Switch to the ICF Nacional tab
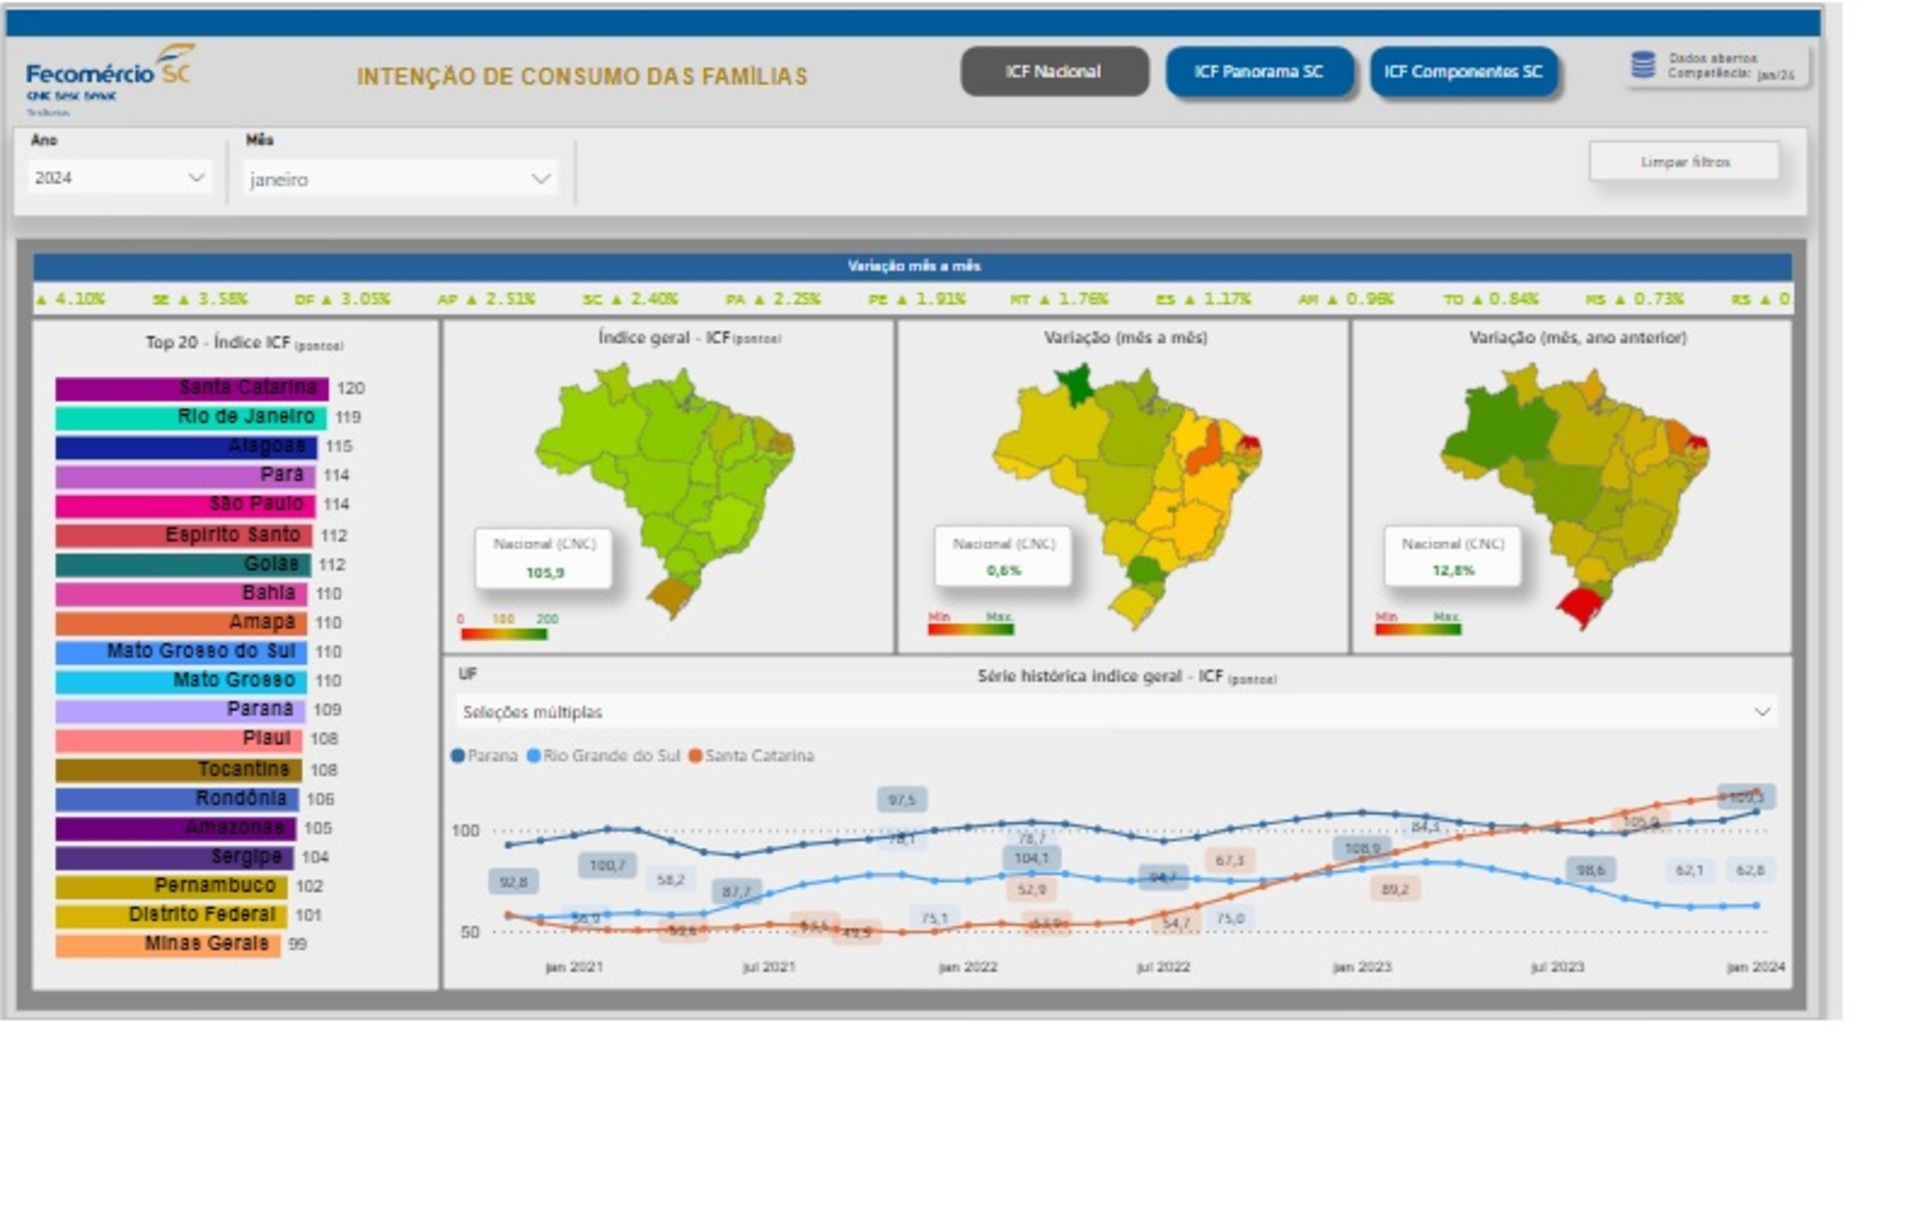1920x1216 pixels. click(x=1054, y=72)
